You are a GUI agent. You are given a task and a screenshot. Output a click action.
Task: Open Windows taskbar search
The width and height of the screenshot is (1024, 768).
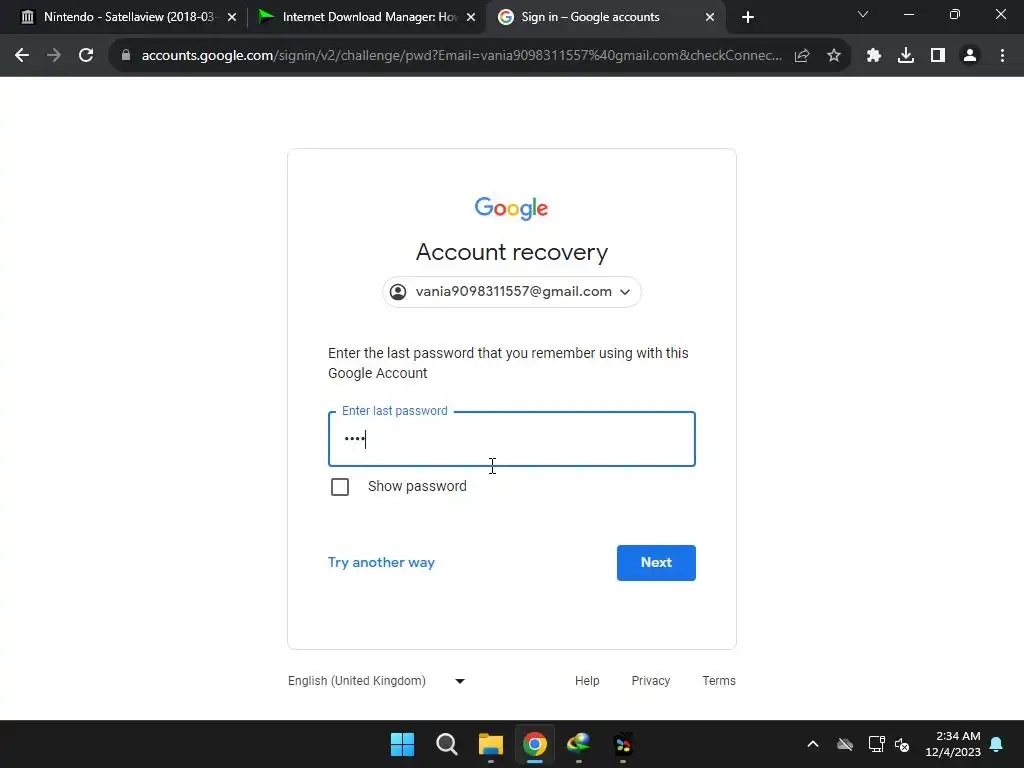pos(447,744)
